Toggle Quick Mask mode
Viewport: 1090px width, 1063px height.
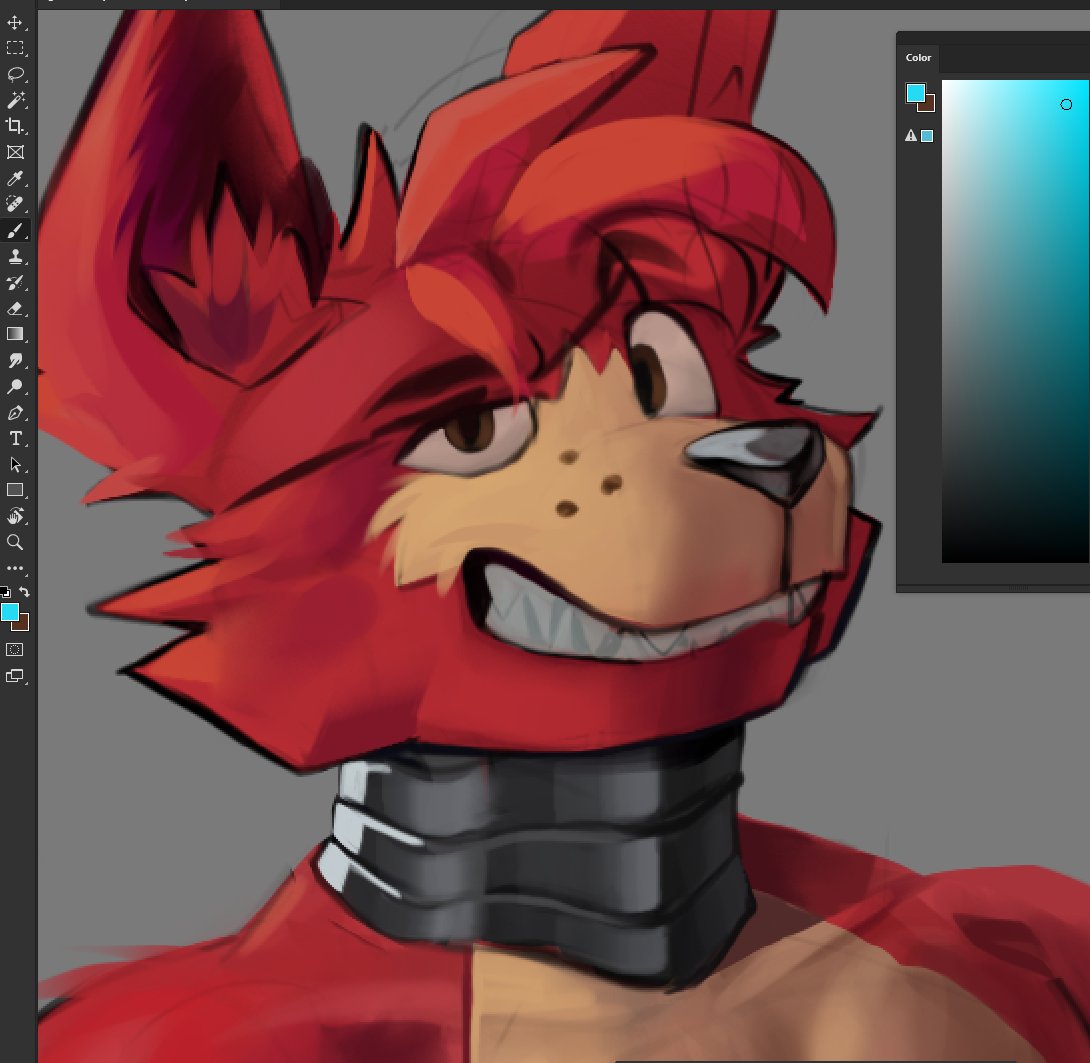pyautogui.click(x=15, y=649)
